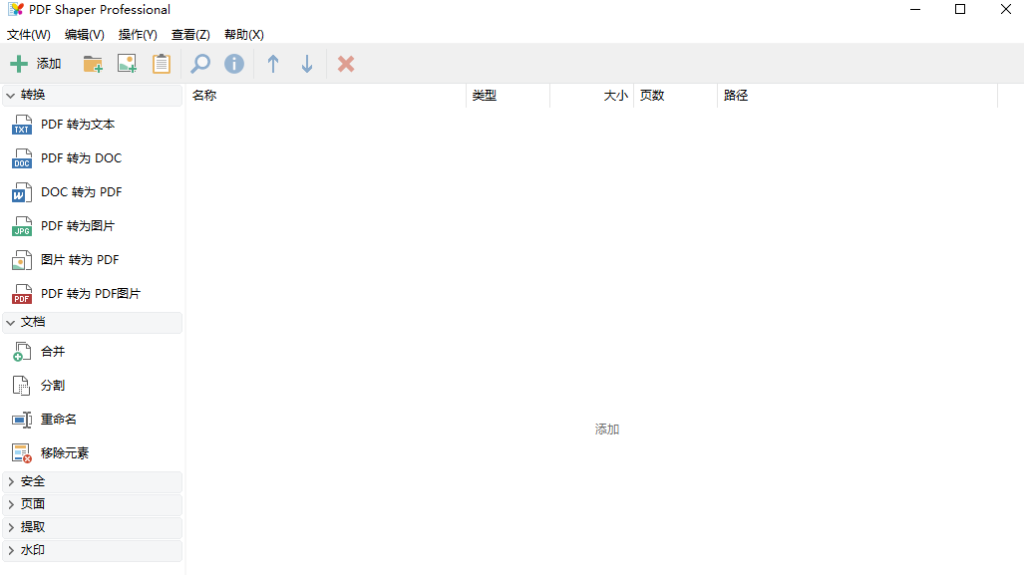
Task: Move item down with the down arrow
Action: click(x=307, y=63)
